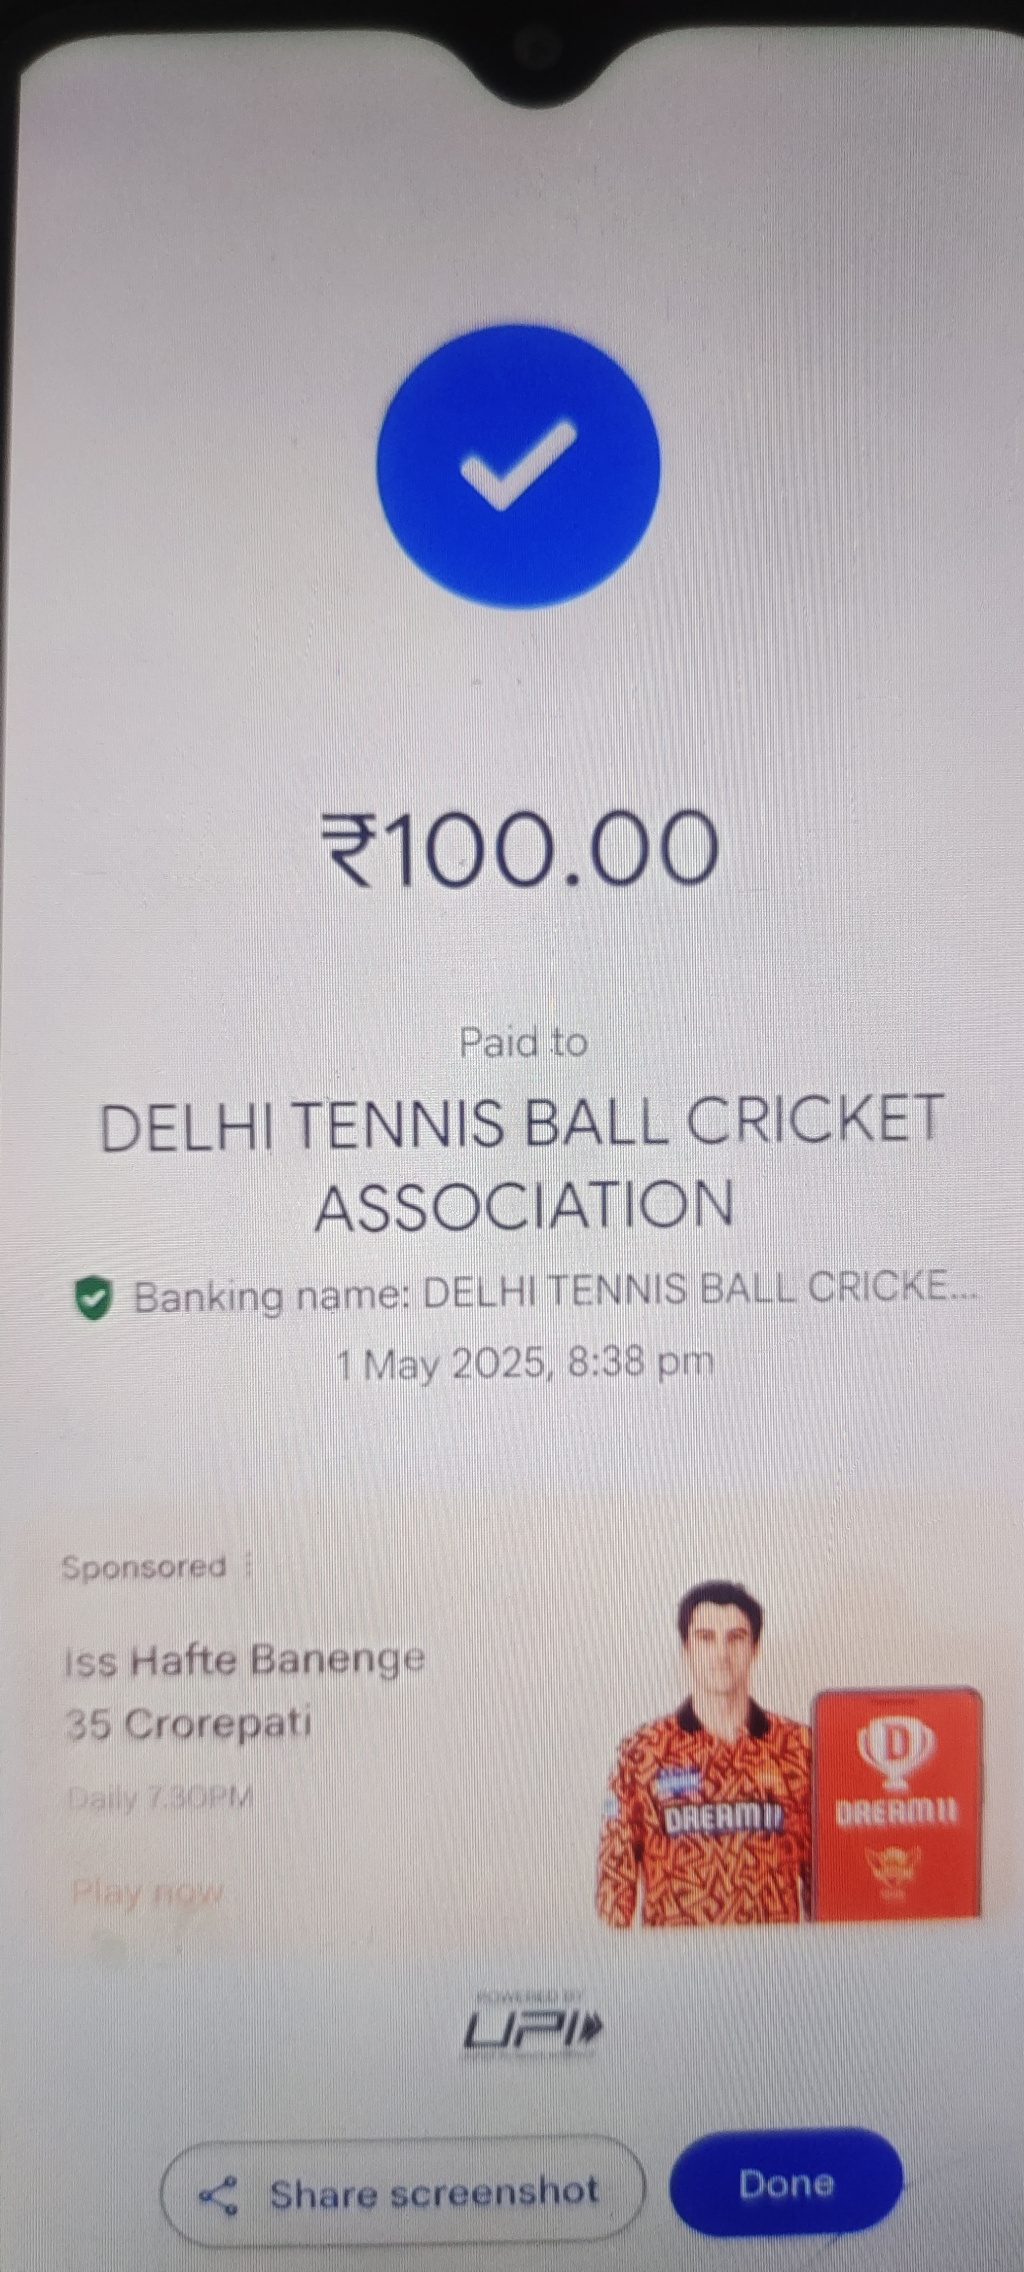Screen dimensions: 1024x2272
Task: Open the Iss Hafte Banenge ad headline
Action: click(x=244, y=1660)
